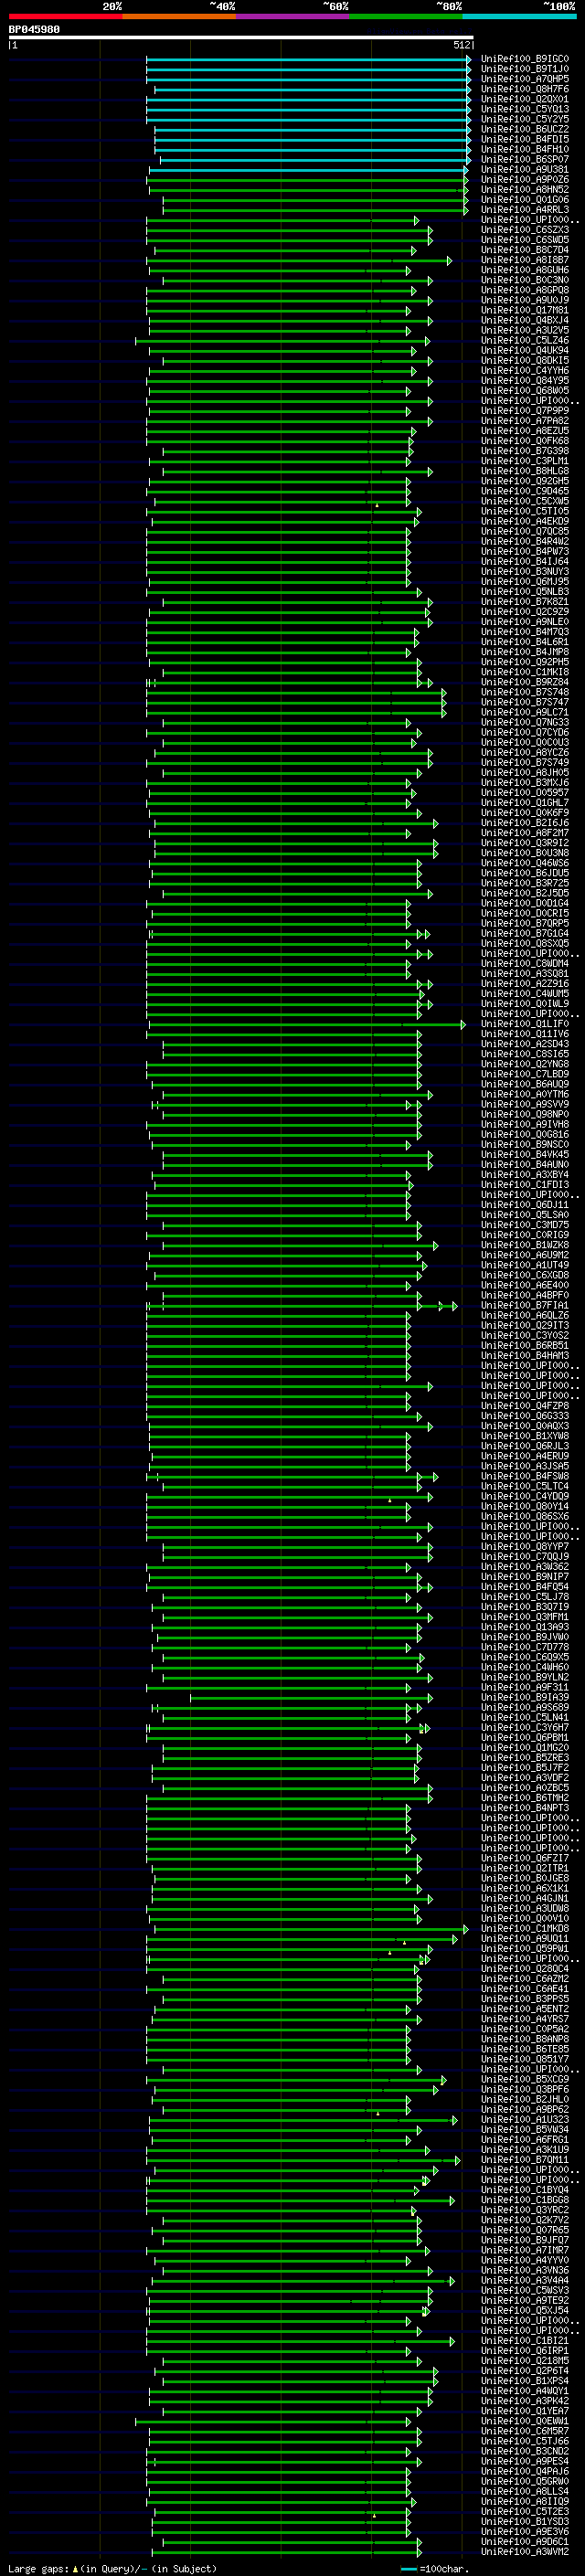
Task: Click the red 20% identity legend segment
Action: (66, 17)
